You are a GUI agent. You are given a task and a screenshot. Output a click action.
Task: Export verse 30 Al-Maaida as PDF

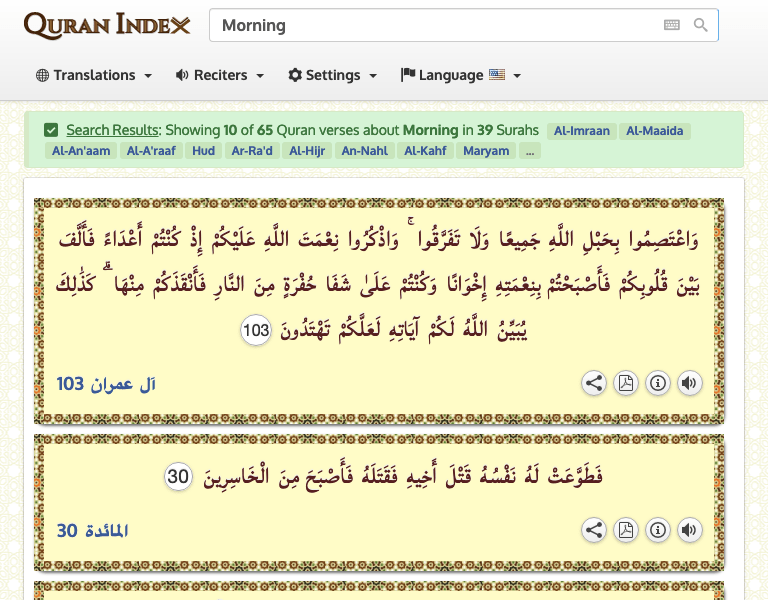coord(625,530)
